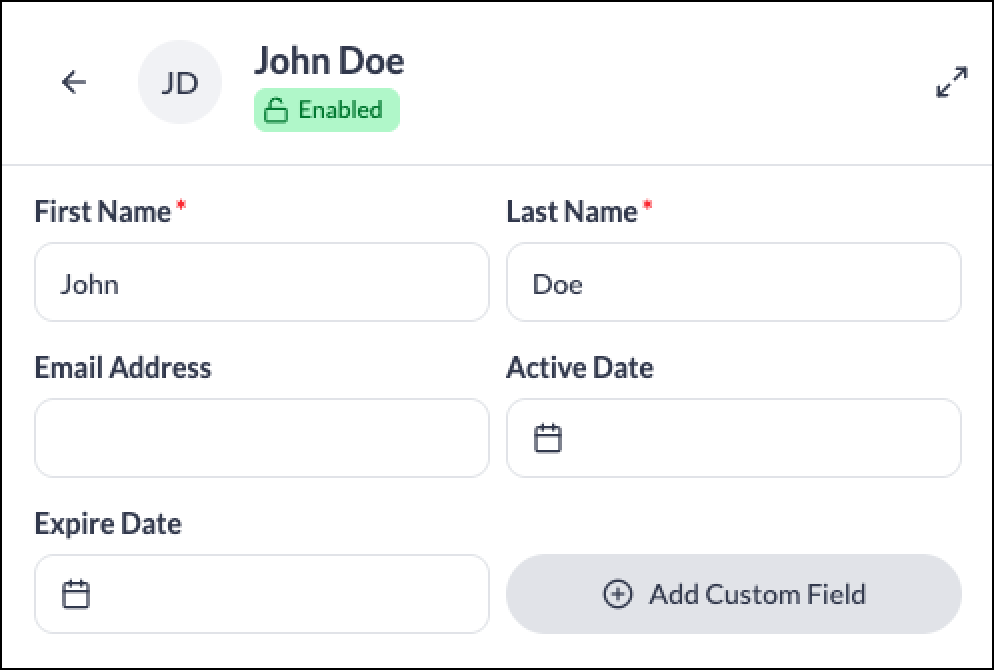Click into the empty Email Address field

(x=262, y=438)
